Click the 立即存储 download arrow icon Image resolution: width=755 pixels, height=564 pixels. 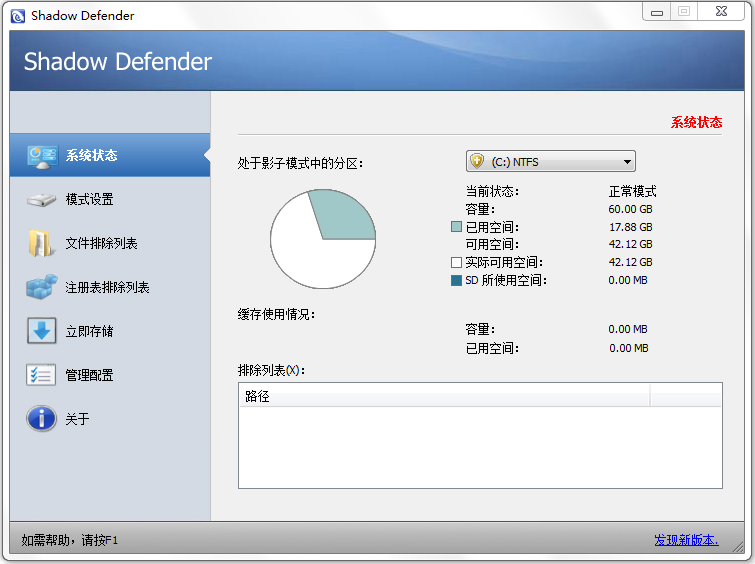coord(41,330)
